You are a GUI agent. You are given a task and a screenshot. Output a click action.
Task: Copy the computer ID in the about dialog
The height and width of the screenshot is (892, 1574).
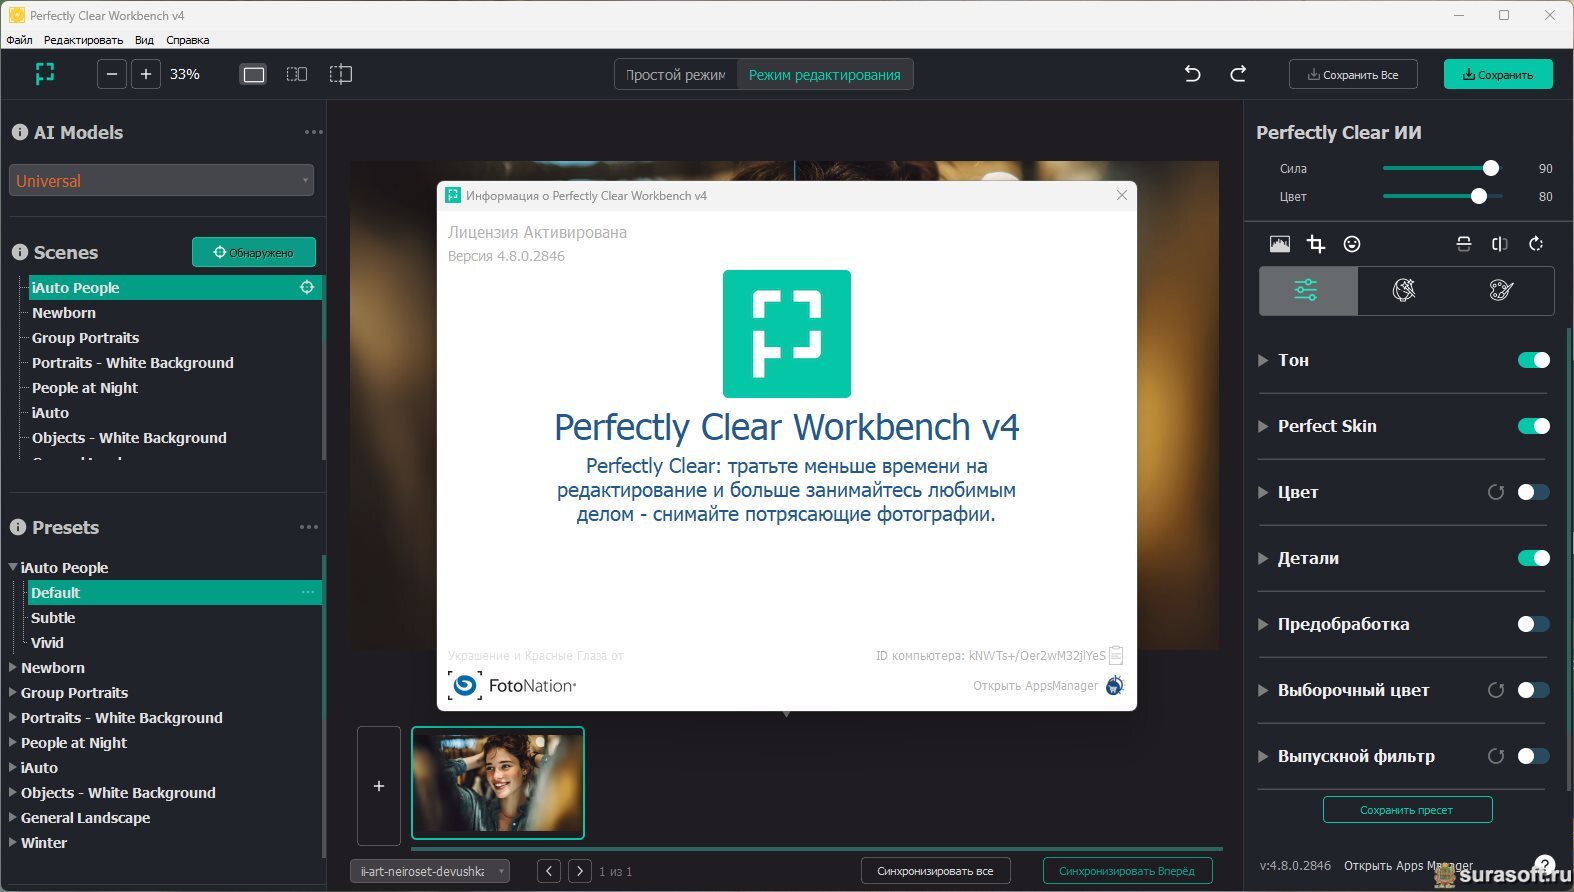click(1116, 656)
